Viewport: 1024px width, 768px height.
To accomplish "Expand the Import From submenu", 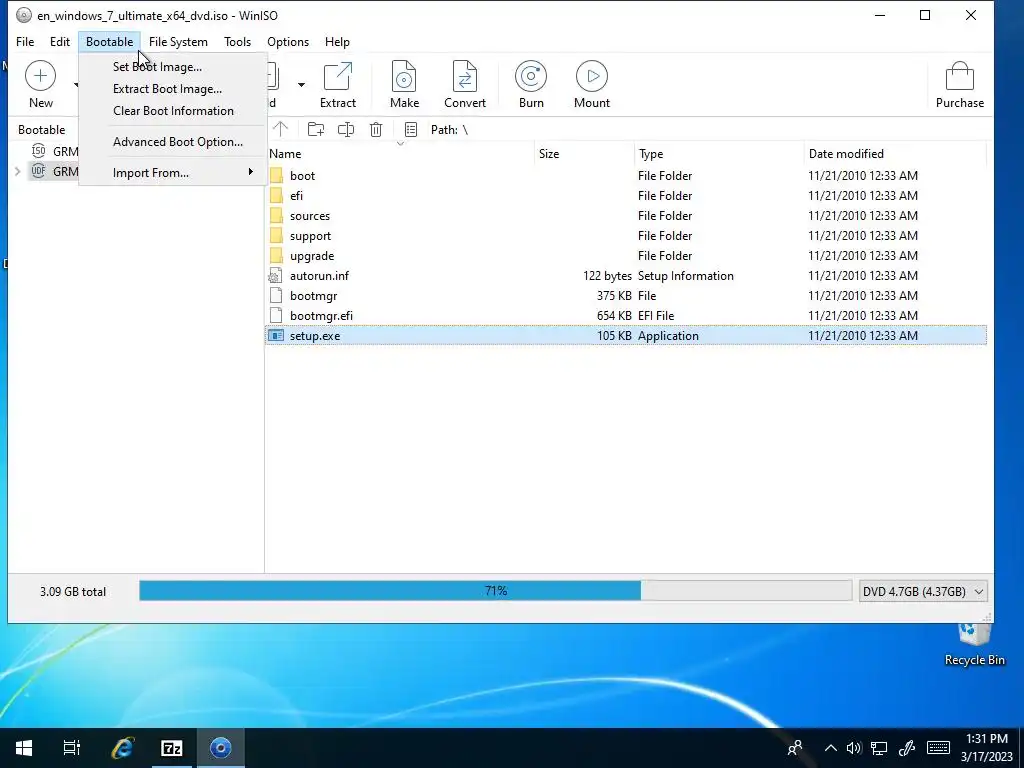I will tap(173, 172).
